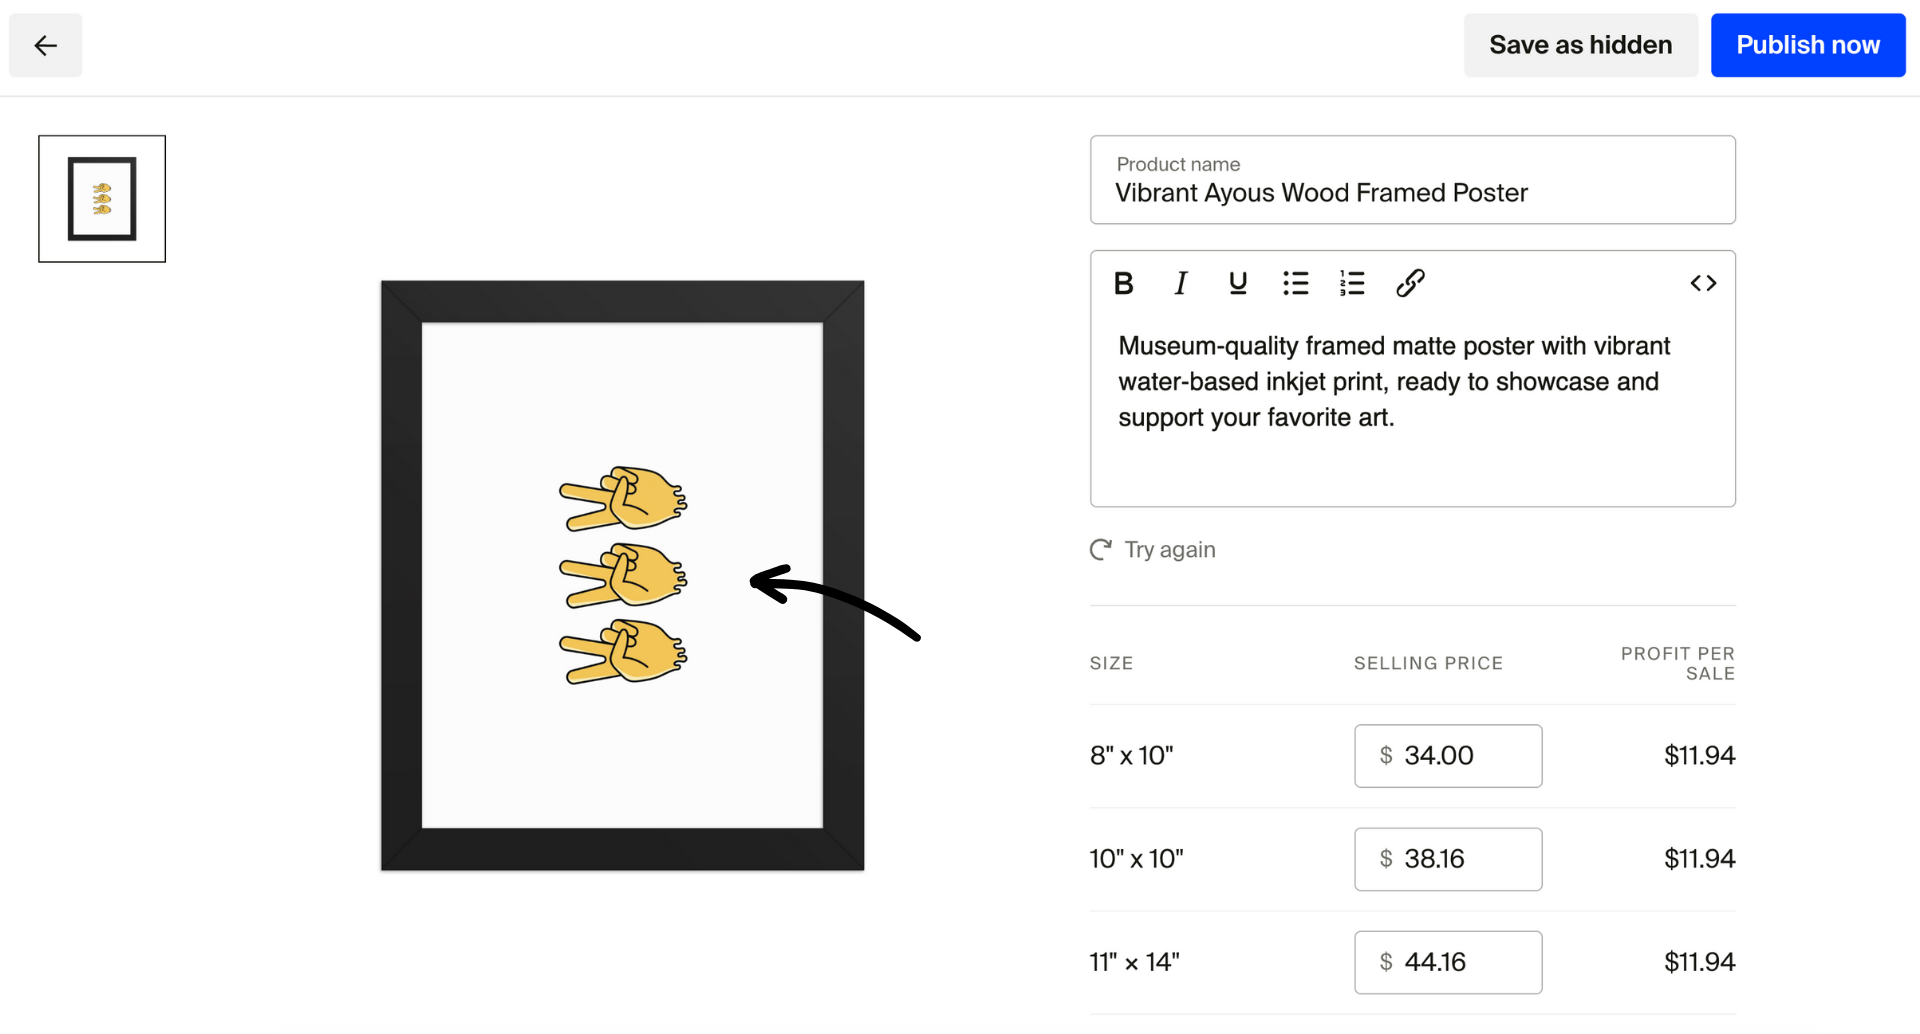1920x1034 pixels.
Task: Edit the 10" x 10" selling price
Action: tap(1448, 859)
